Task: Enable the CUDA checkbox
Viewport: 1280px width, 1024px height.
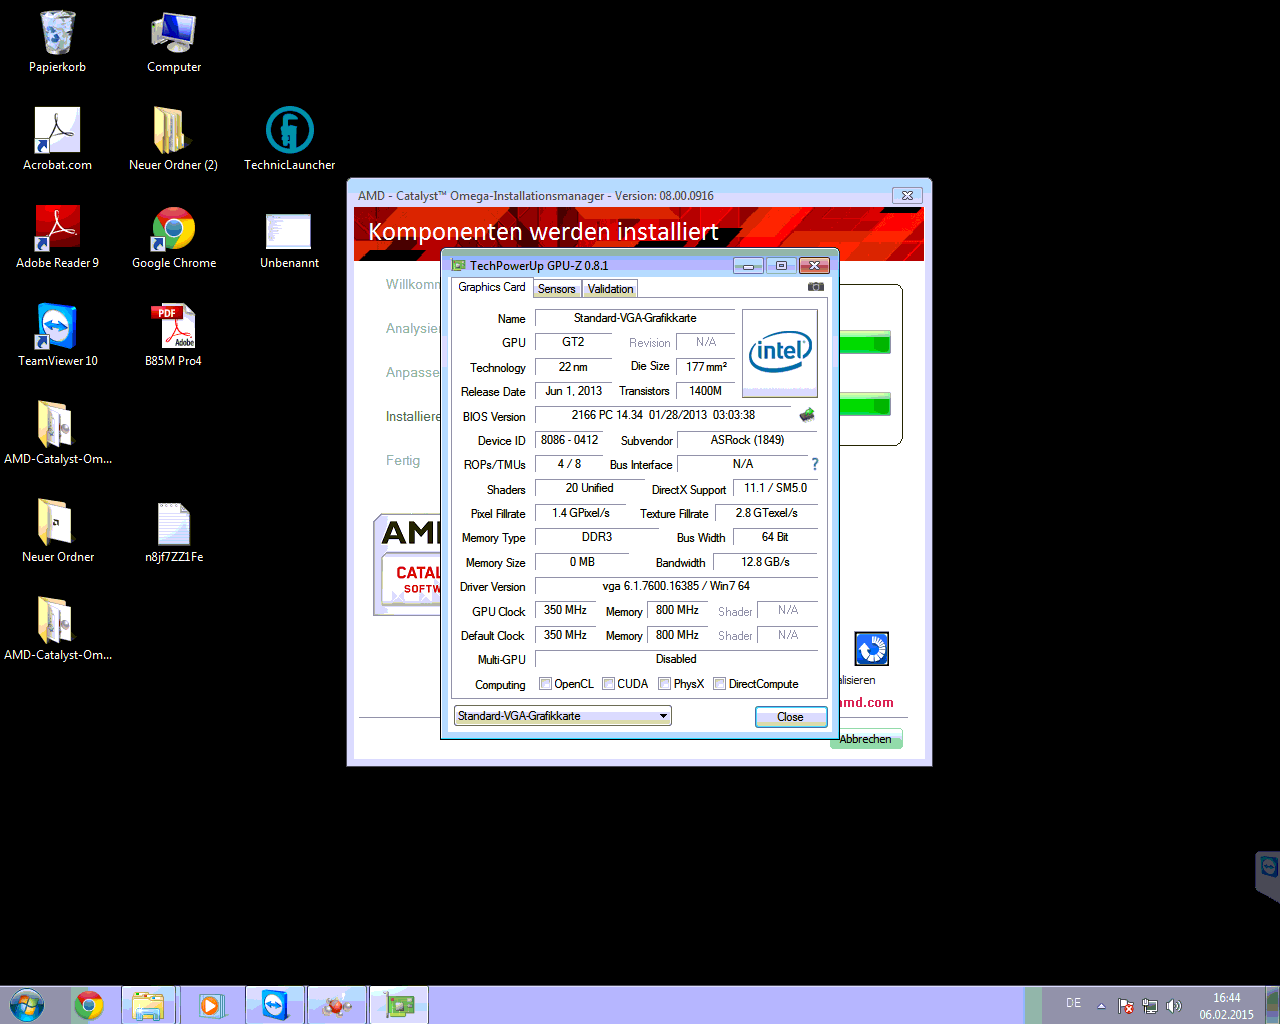Action: click(608, 684)
